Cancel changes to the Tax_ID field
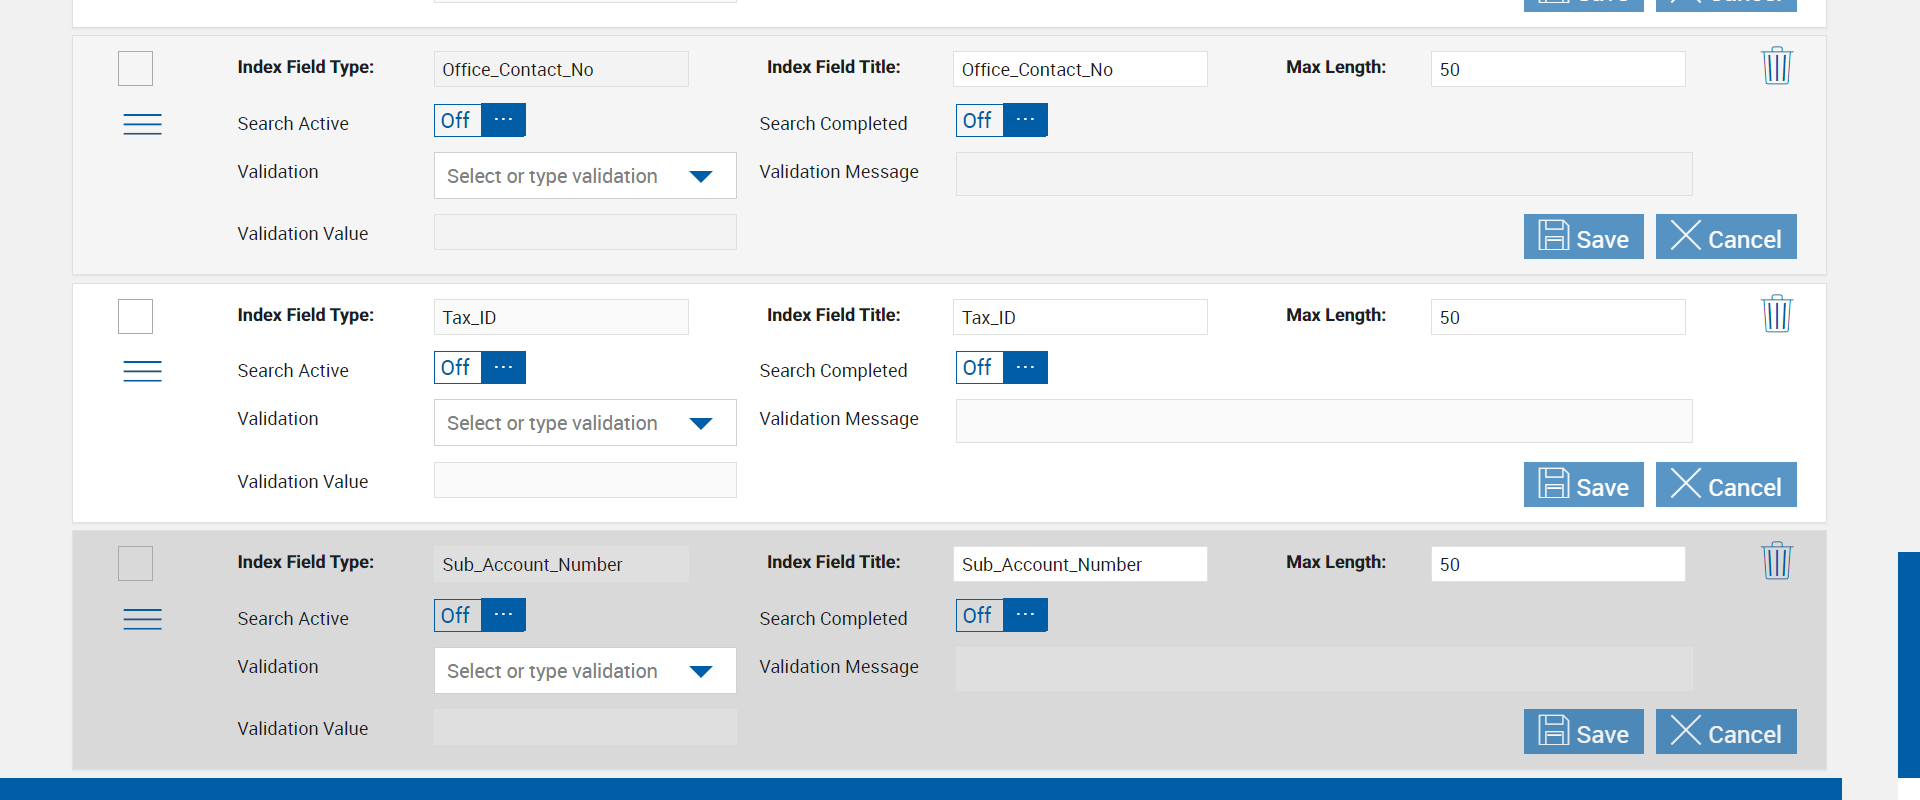 click(1725, 485)
